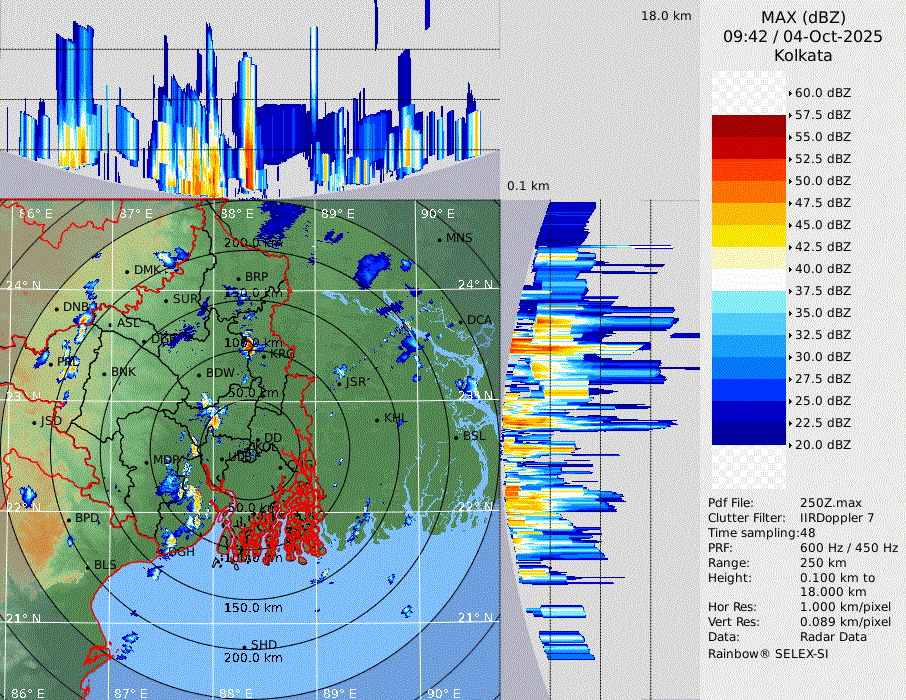Click the darkest blue swatch above 20.0 dBZ
This screenshot has height=700, width=906.
click(x=749, y=434)
